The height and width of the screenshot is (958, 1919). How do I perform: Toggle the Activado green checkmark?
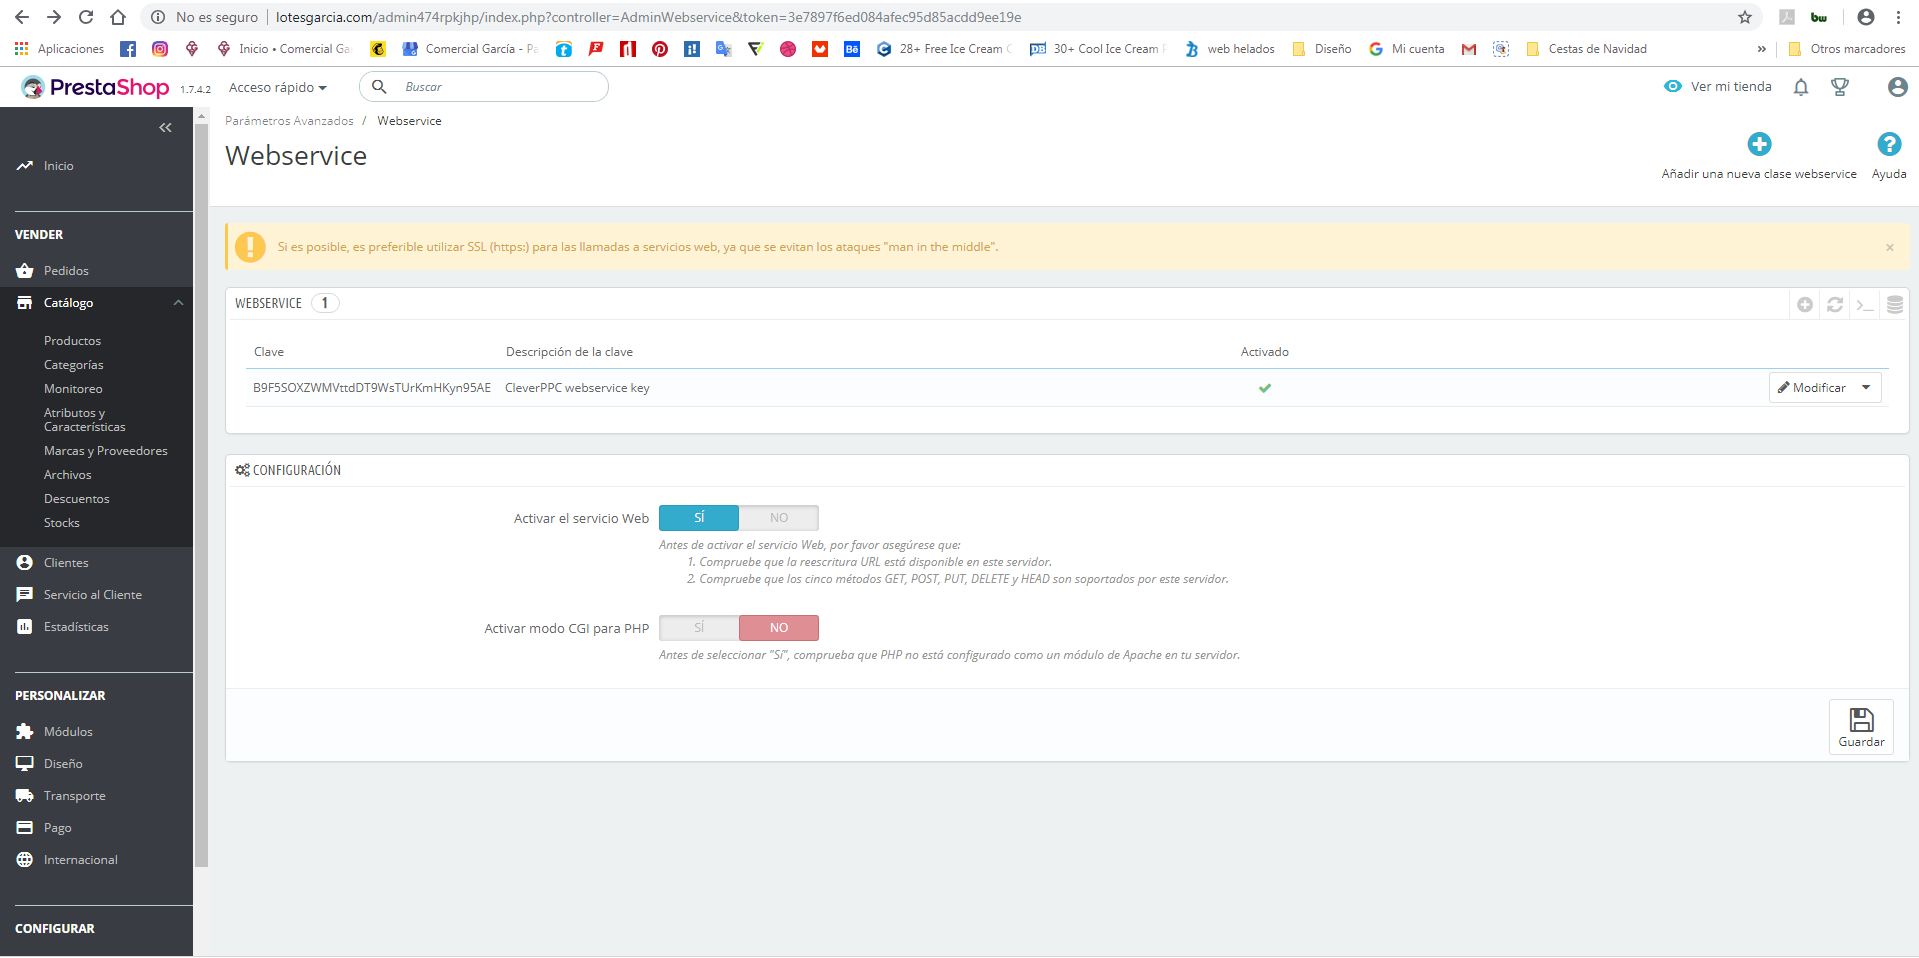(1265, 388)
